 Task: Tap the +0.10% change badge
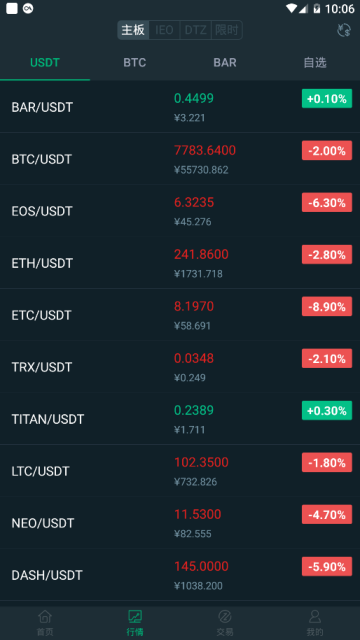[x=327, y=98]
